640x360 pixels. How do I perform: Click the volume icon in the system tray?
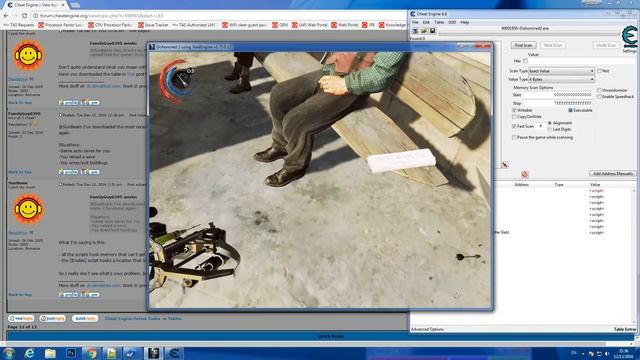point(607,353)
